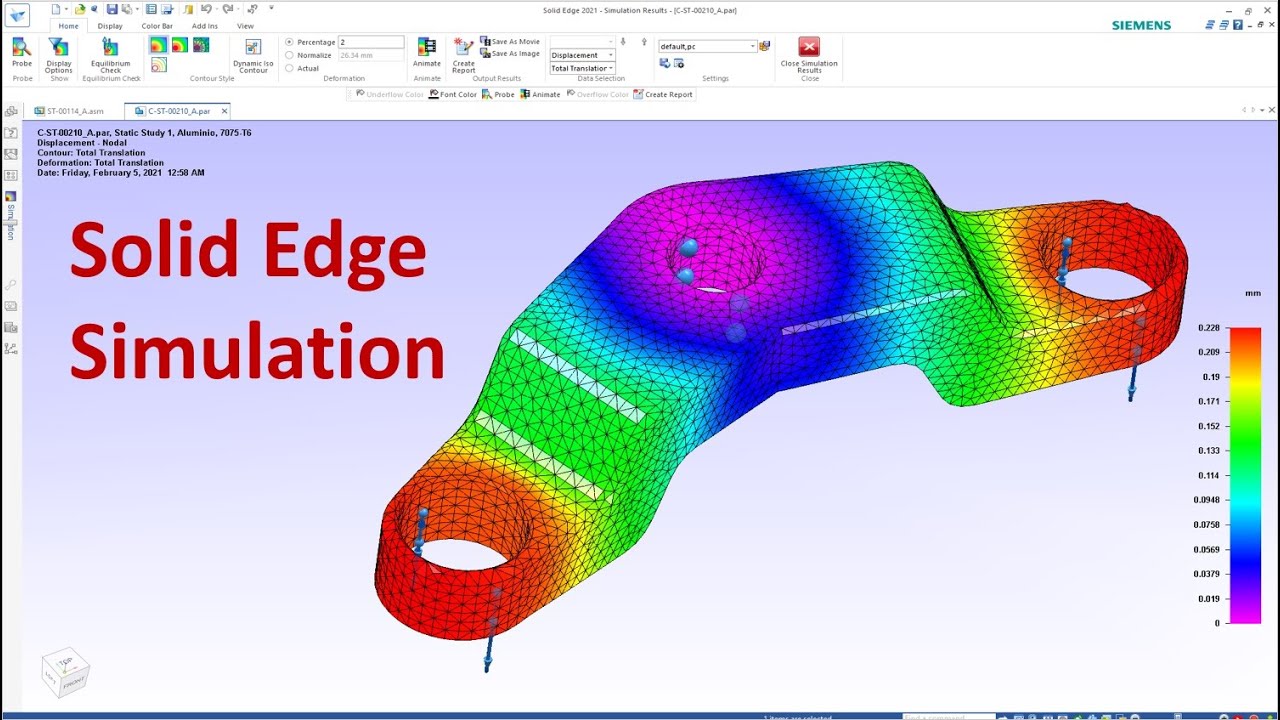Click the Open folder icon
The width and height of the screenshot is (1280, 720).
pyautogui.click(x=80, y=9)
